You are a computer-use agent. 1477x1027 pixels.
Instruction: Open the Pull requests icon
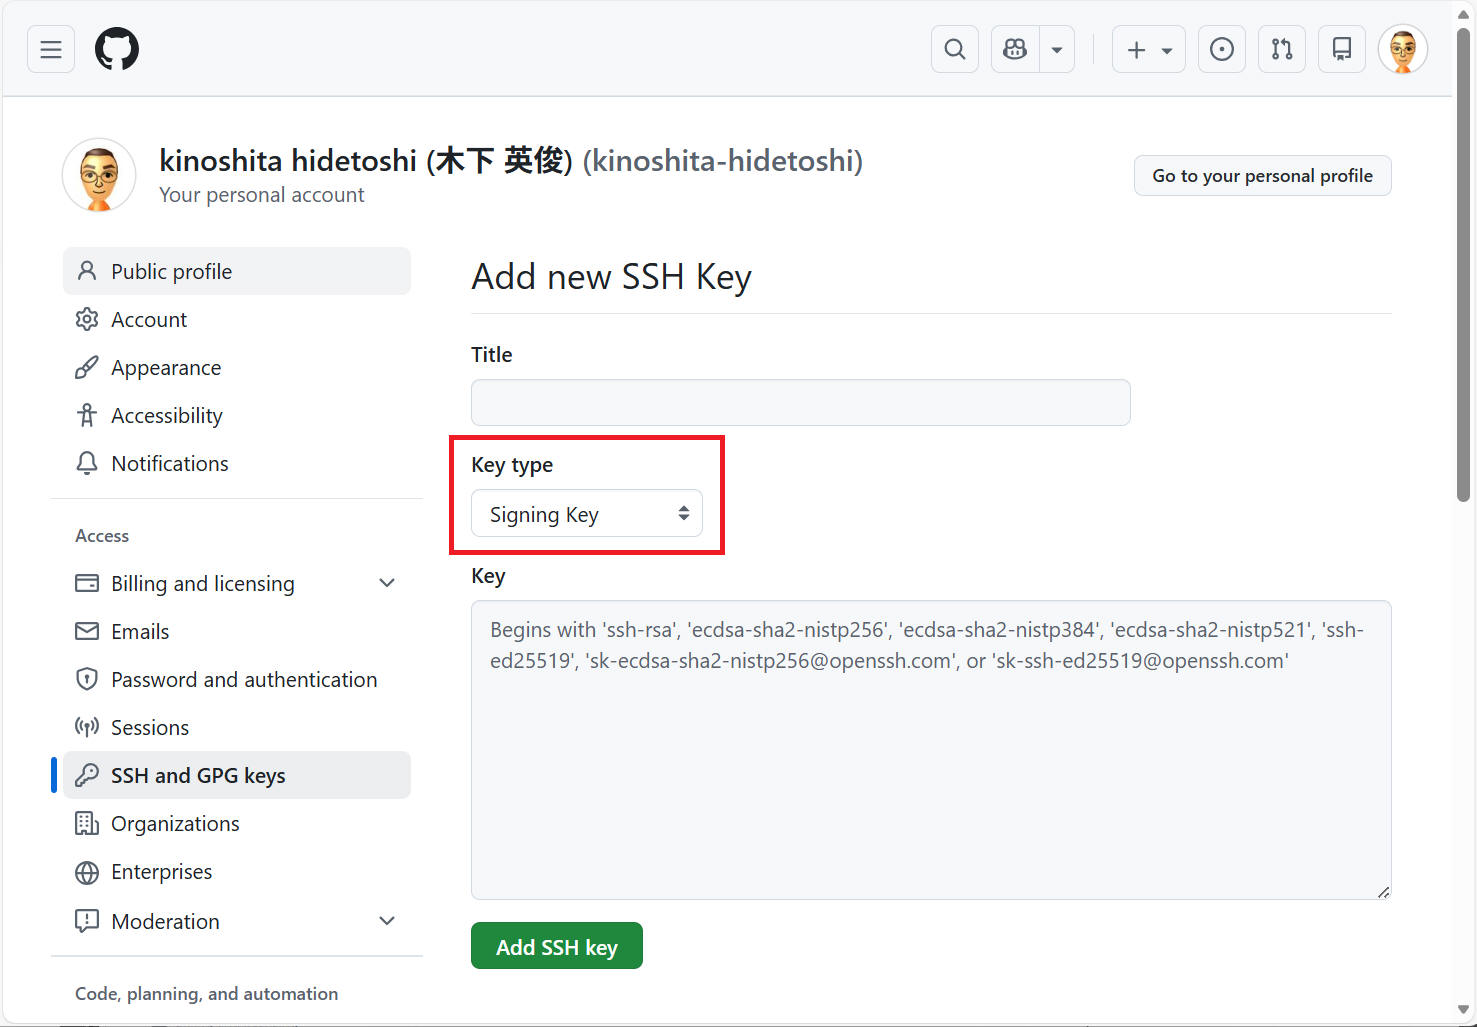click(x=1281, y=48)
